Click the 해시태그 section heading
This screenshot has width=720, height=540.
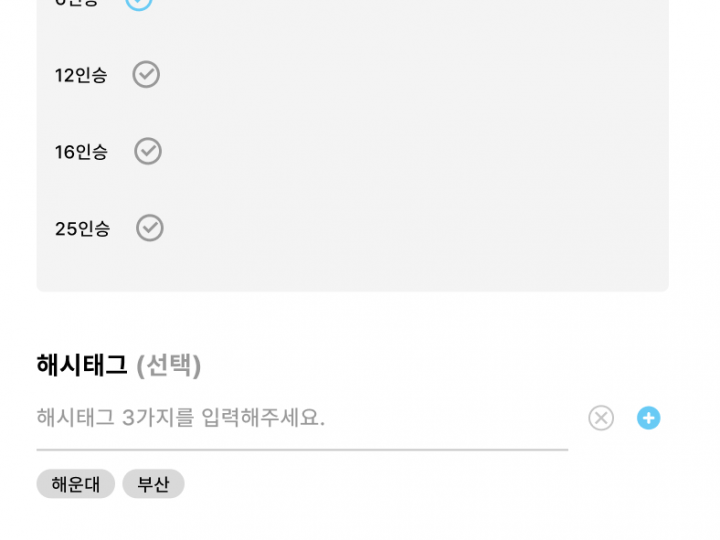pos(82,365)
